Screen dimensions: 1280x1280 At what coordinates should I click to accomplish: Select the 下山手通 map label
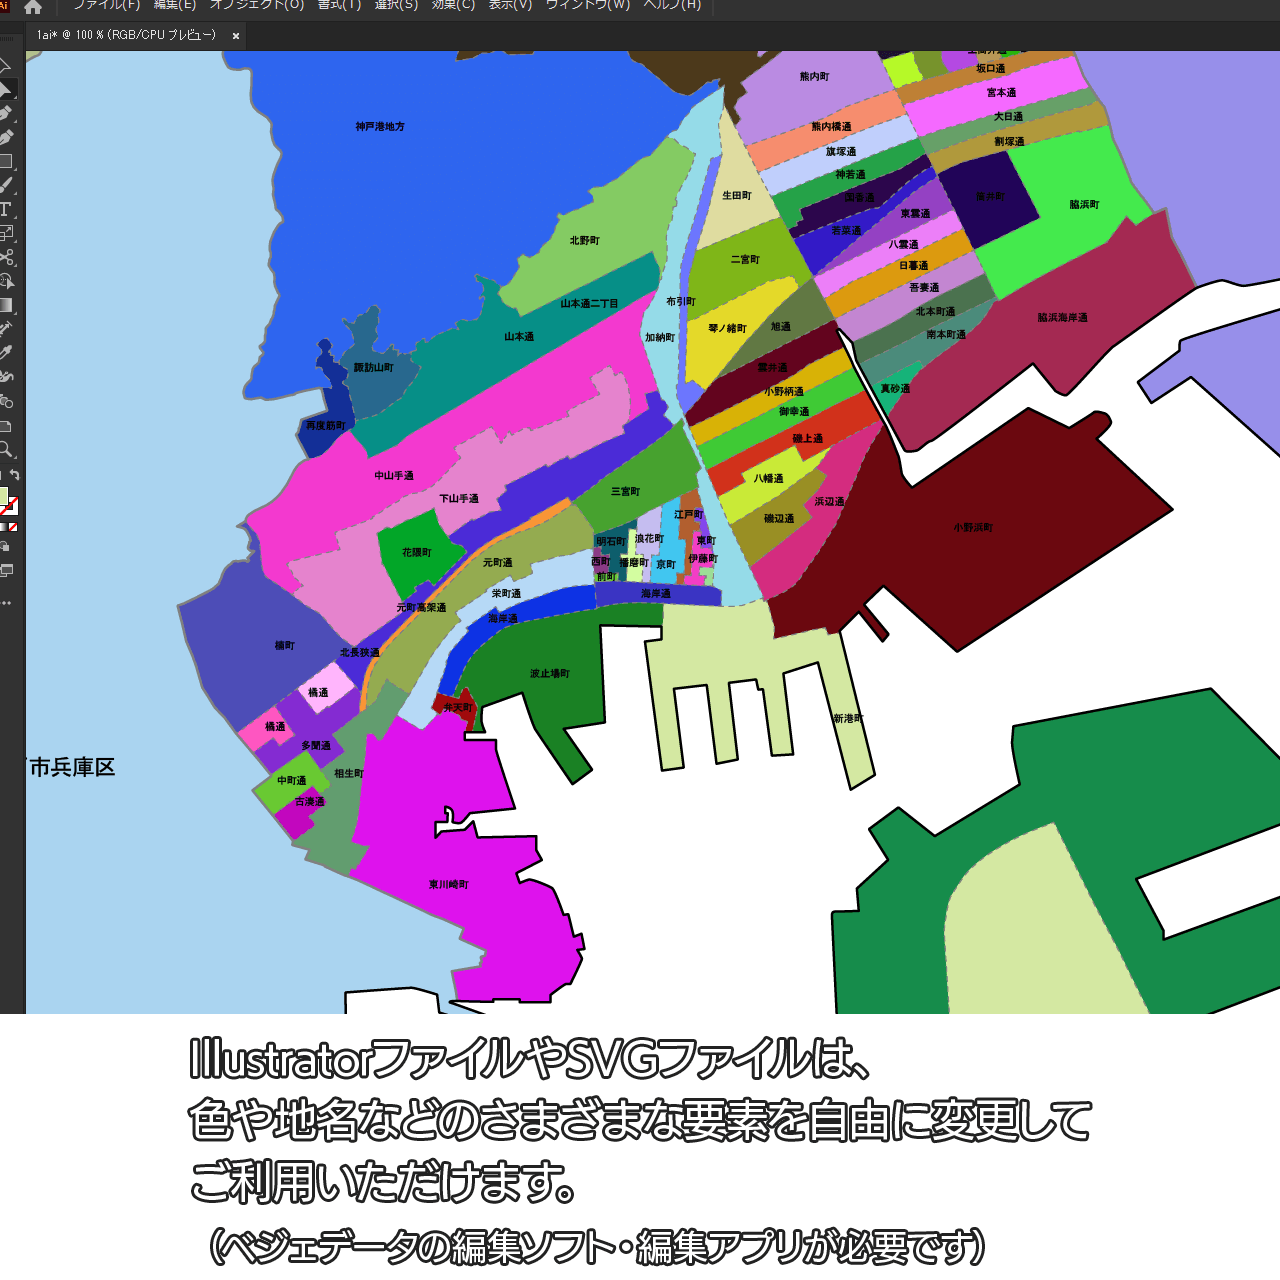click(459, 498)
